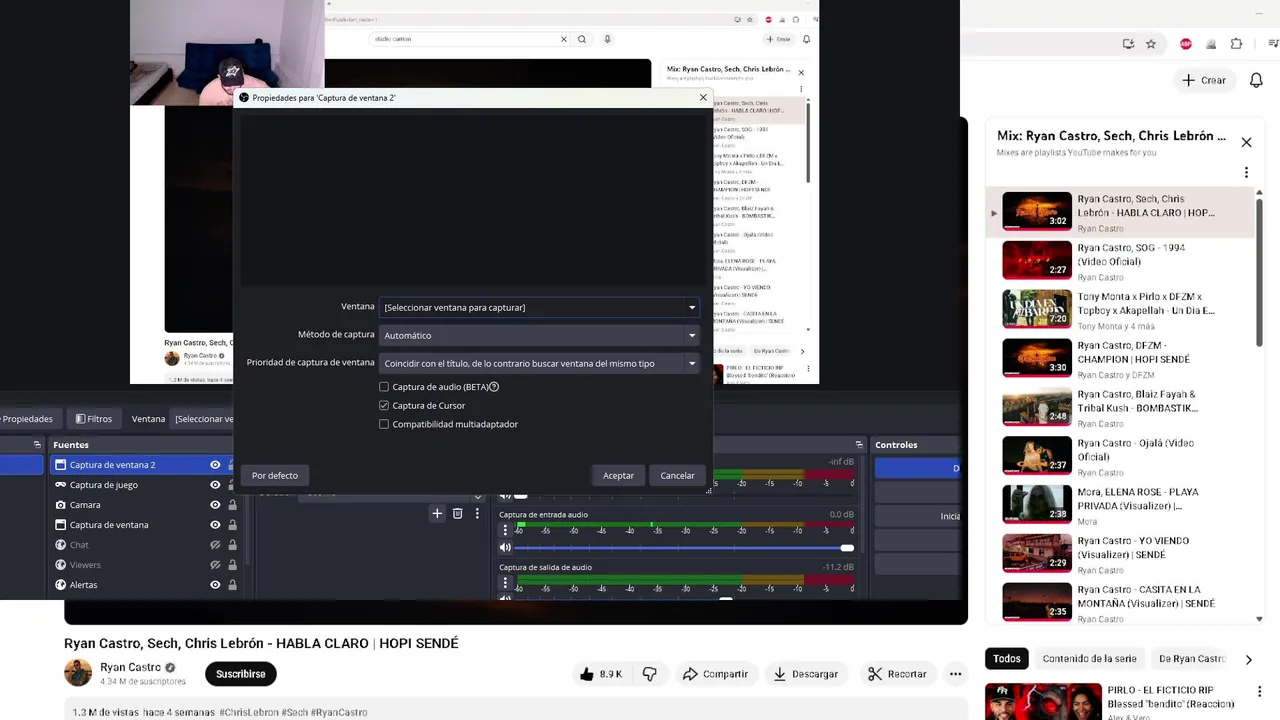1280x720 pixels.
Task: Toggle lock on Camara source
Action: coord(232,505)
